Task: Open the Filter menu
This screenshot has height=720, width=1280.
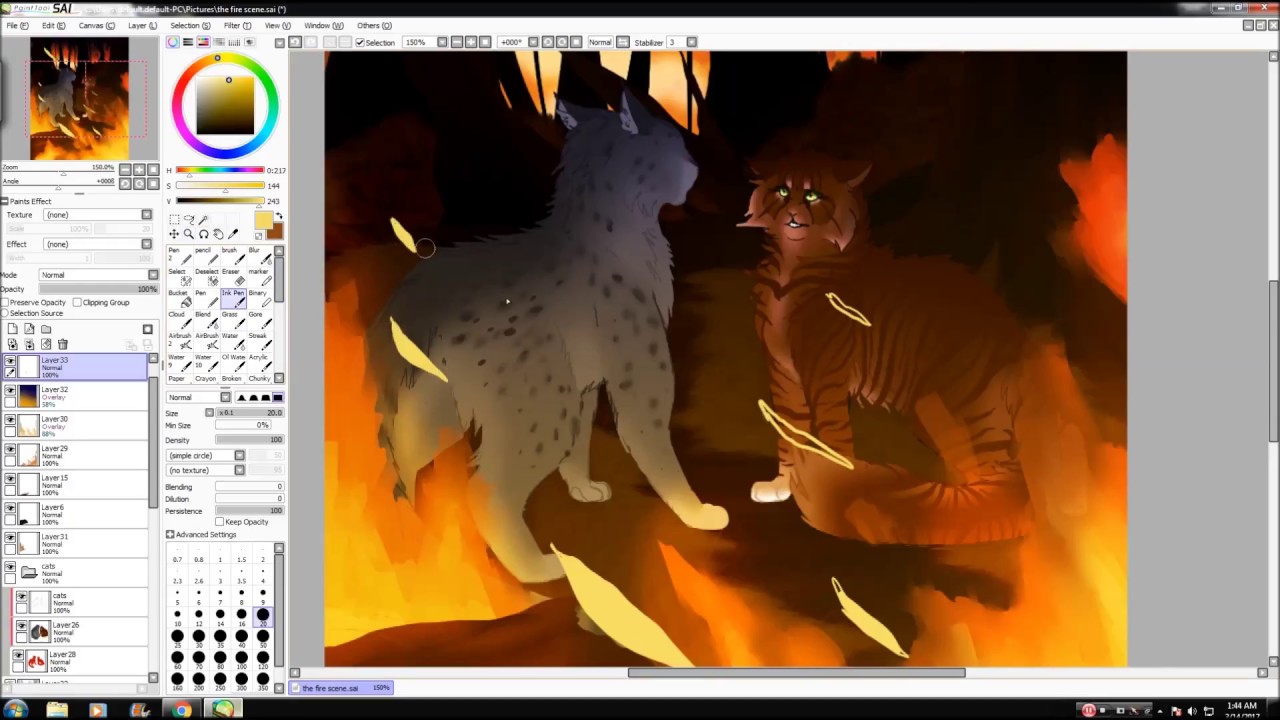Action: click(237, 25)
